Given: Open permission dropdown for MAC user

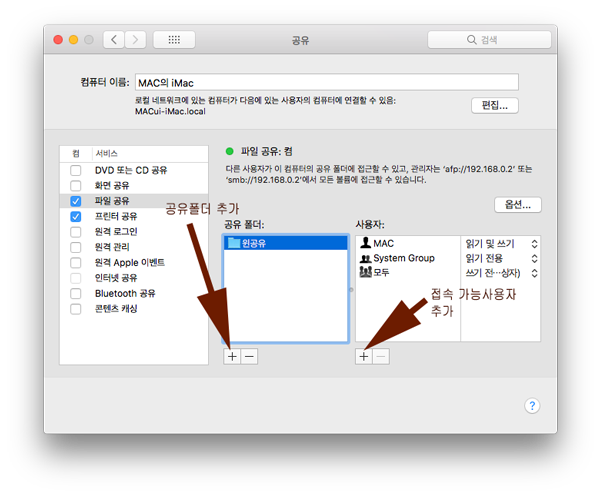Looking at the screenshot, I should tap(534, 244).
